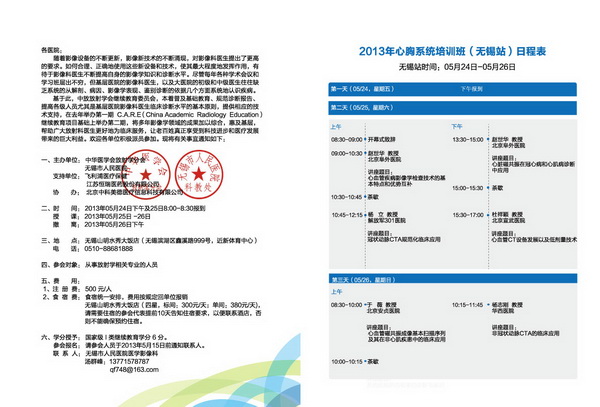Click the bullet dot beside 15:30-17:00 session

point(488,215)
